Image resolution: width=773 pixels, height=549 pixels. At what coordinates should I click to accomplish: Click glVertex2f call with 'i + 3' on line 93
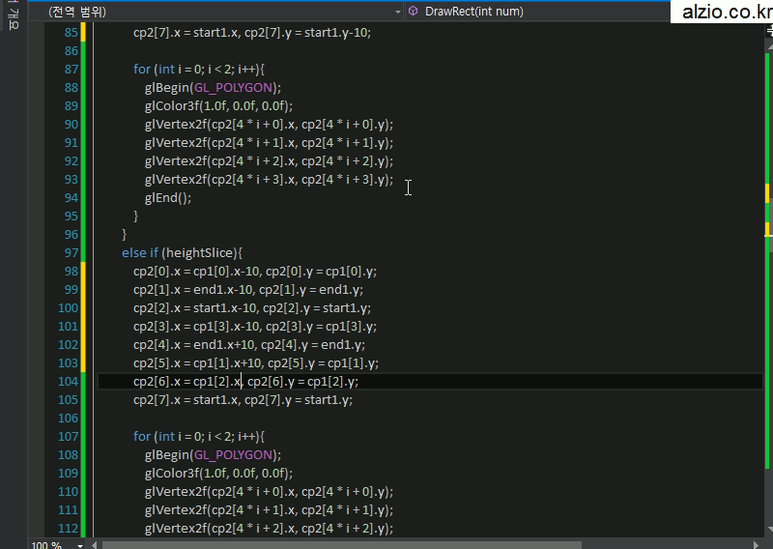coord(269,179)
